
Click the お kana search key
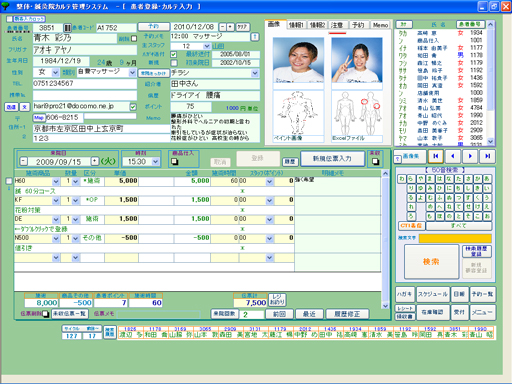tap(487, 216)
